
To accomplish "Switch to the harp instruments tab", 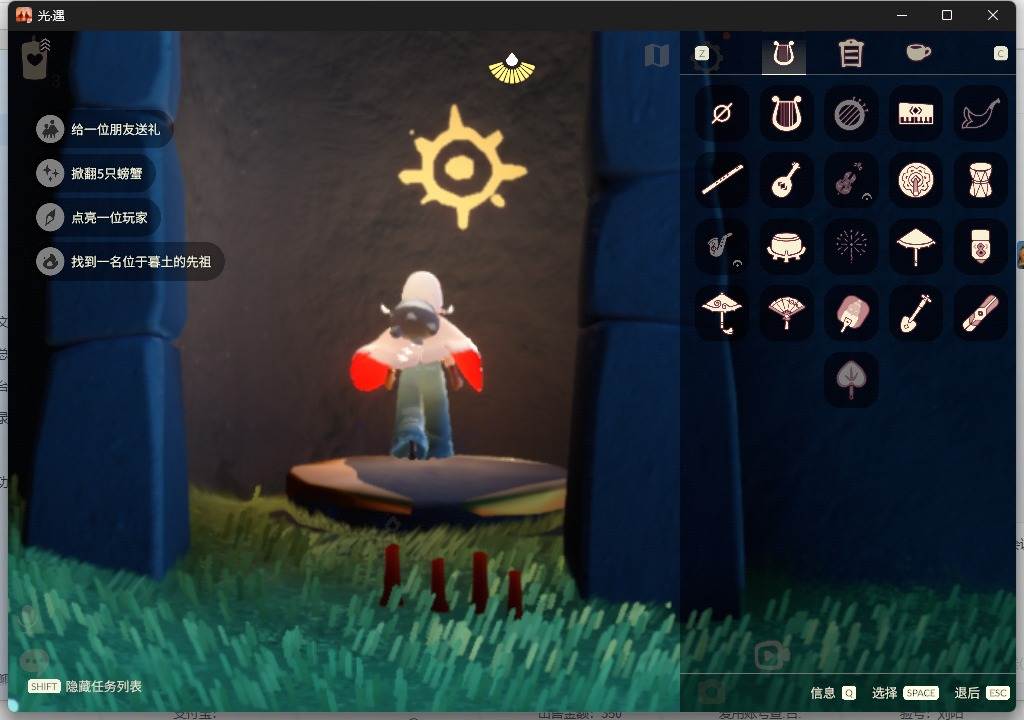I will [784, 54].
